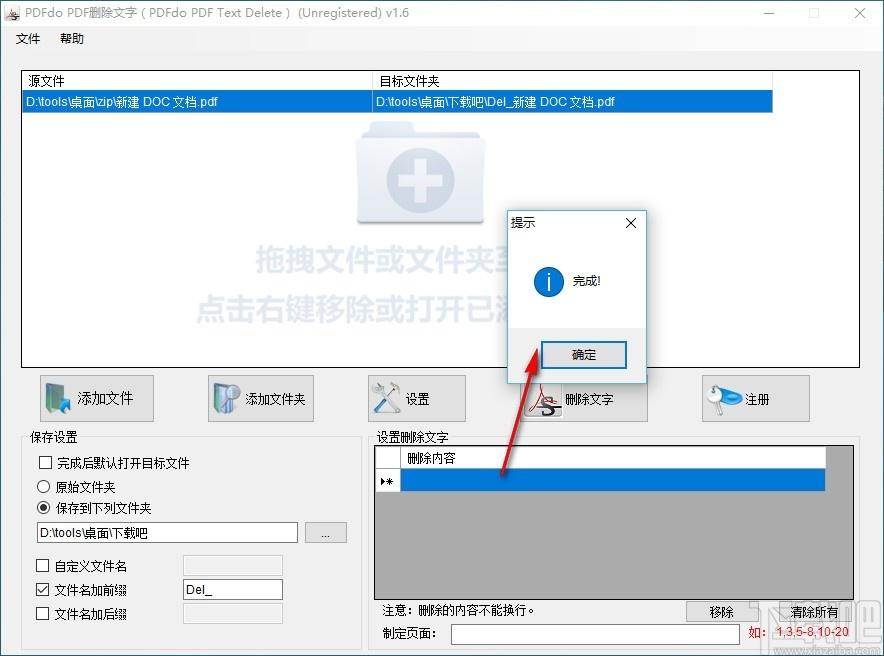Screen dimensions: 884x656
Task: Click the PDFdo app icon in title bar
Action: click(x=11, y=14)
